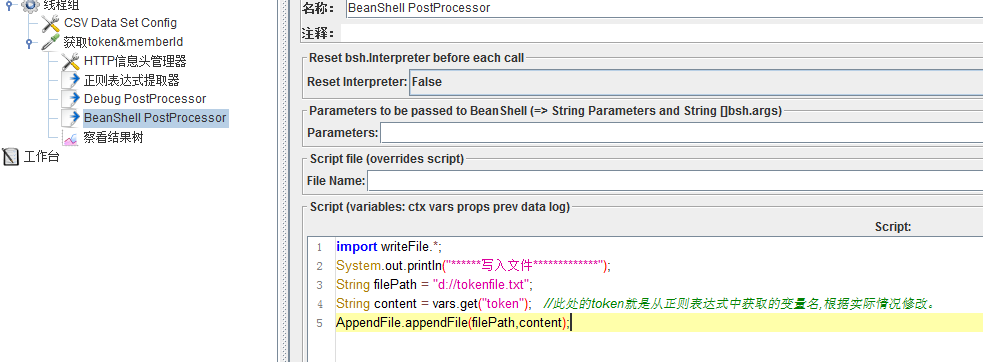Click the sampler pipette icon for 获取token&memberId

pyautogui.click(x=50, y=42)
